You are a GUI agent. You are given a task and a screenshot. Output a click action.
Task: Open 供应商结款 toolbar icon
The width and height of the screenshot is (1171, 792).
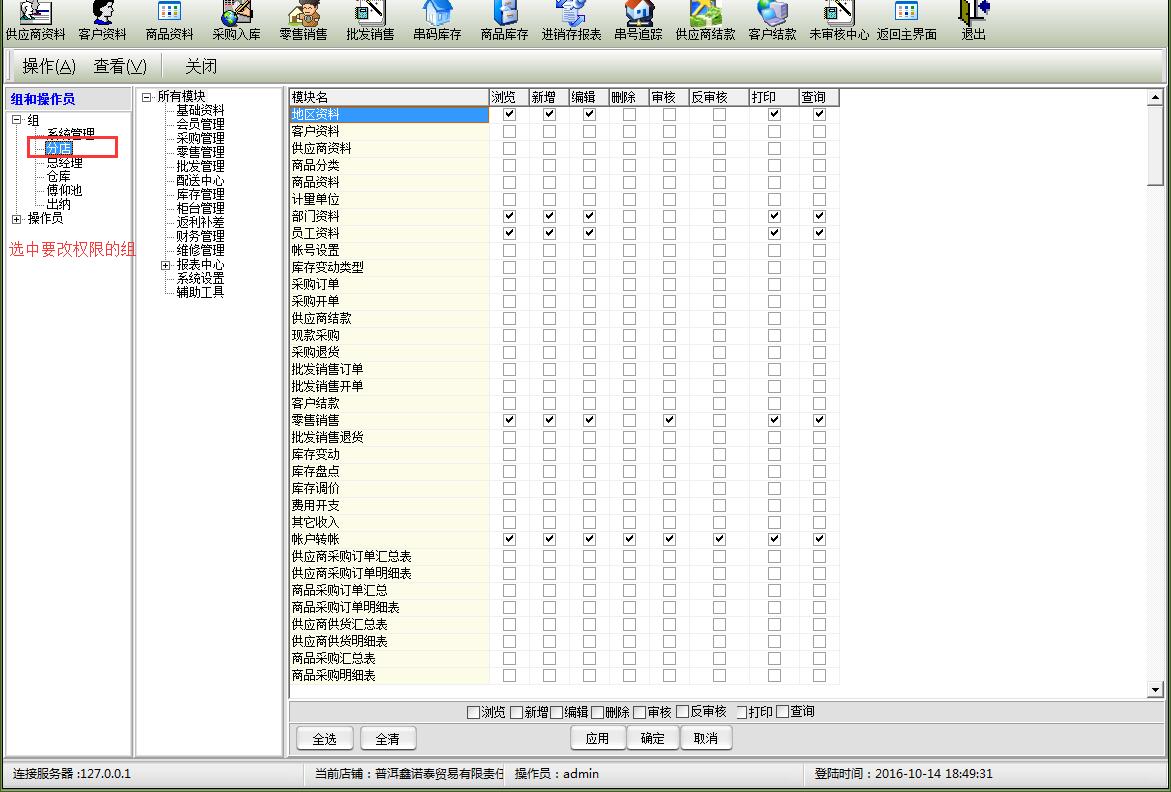(705, 20)
